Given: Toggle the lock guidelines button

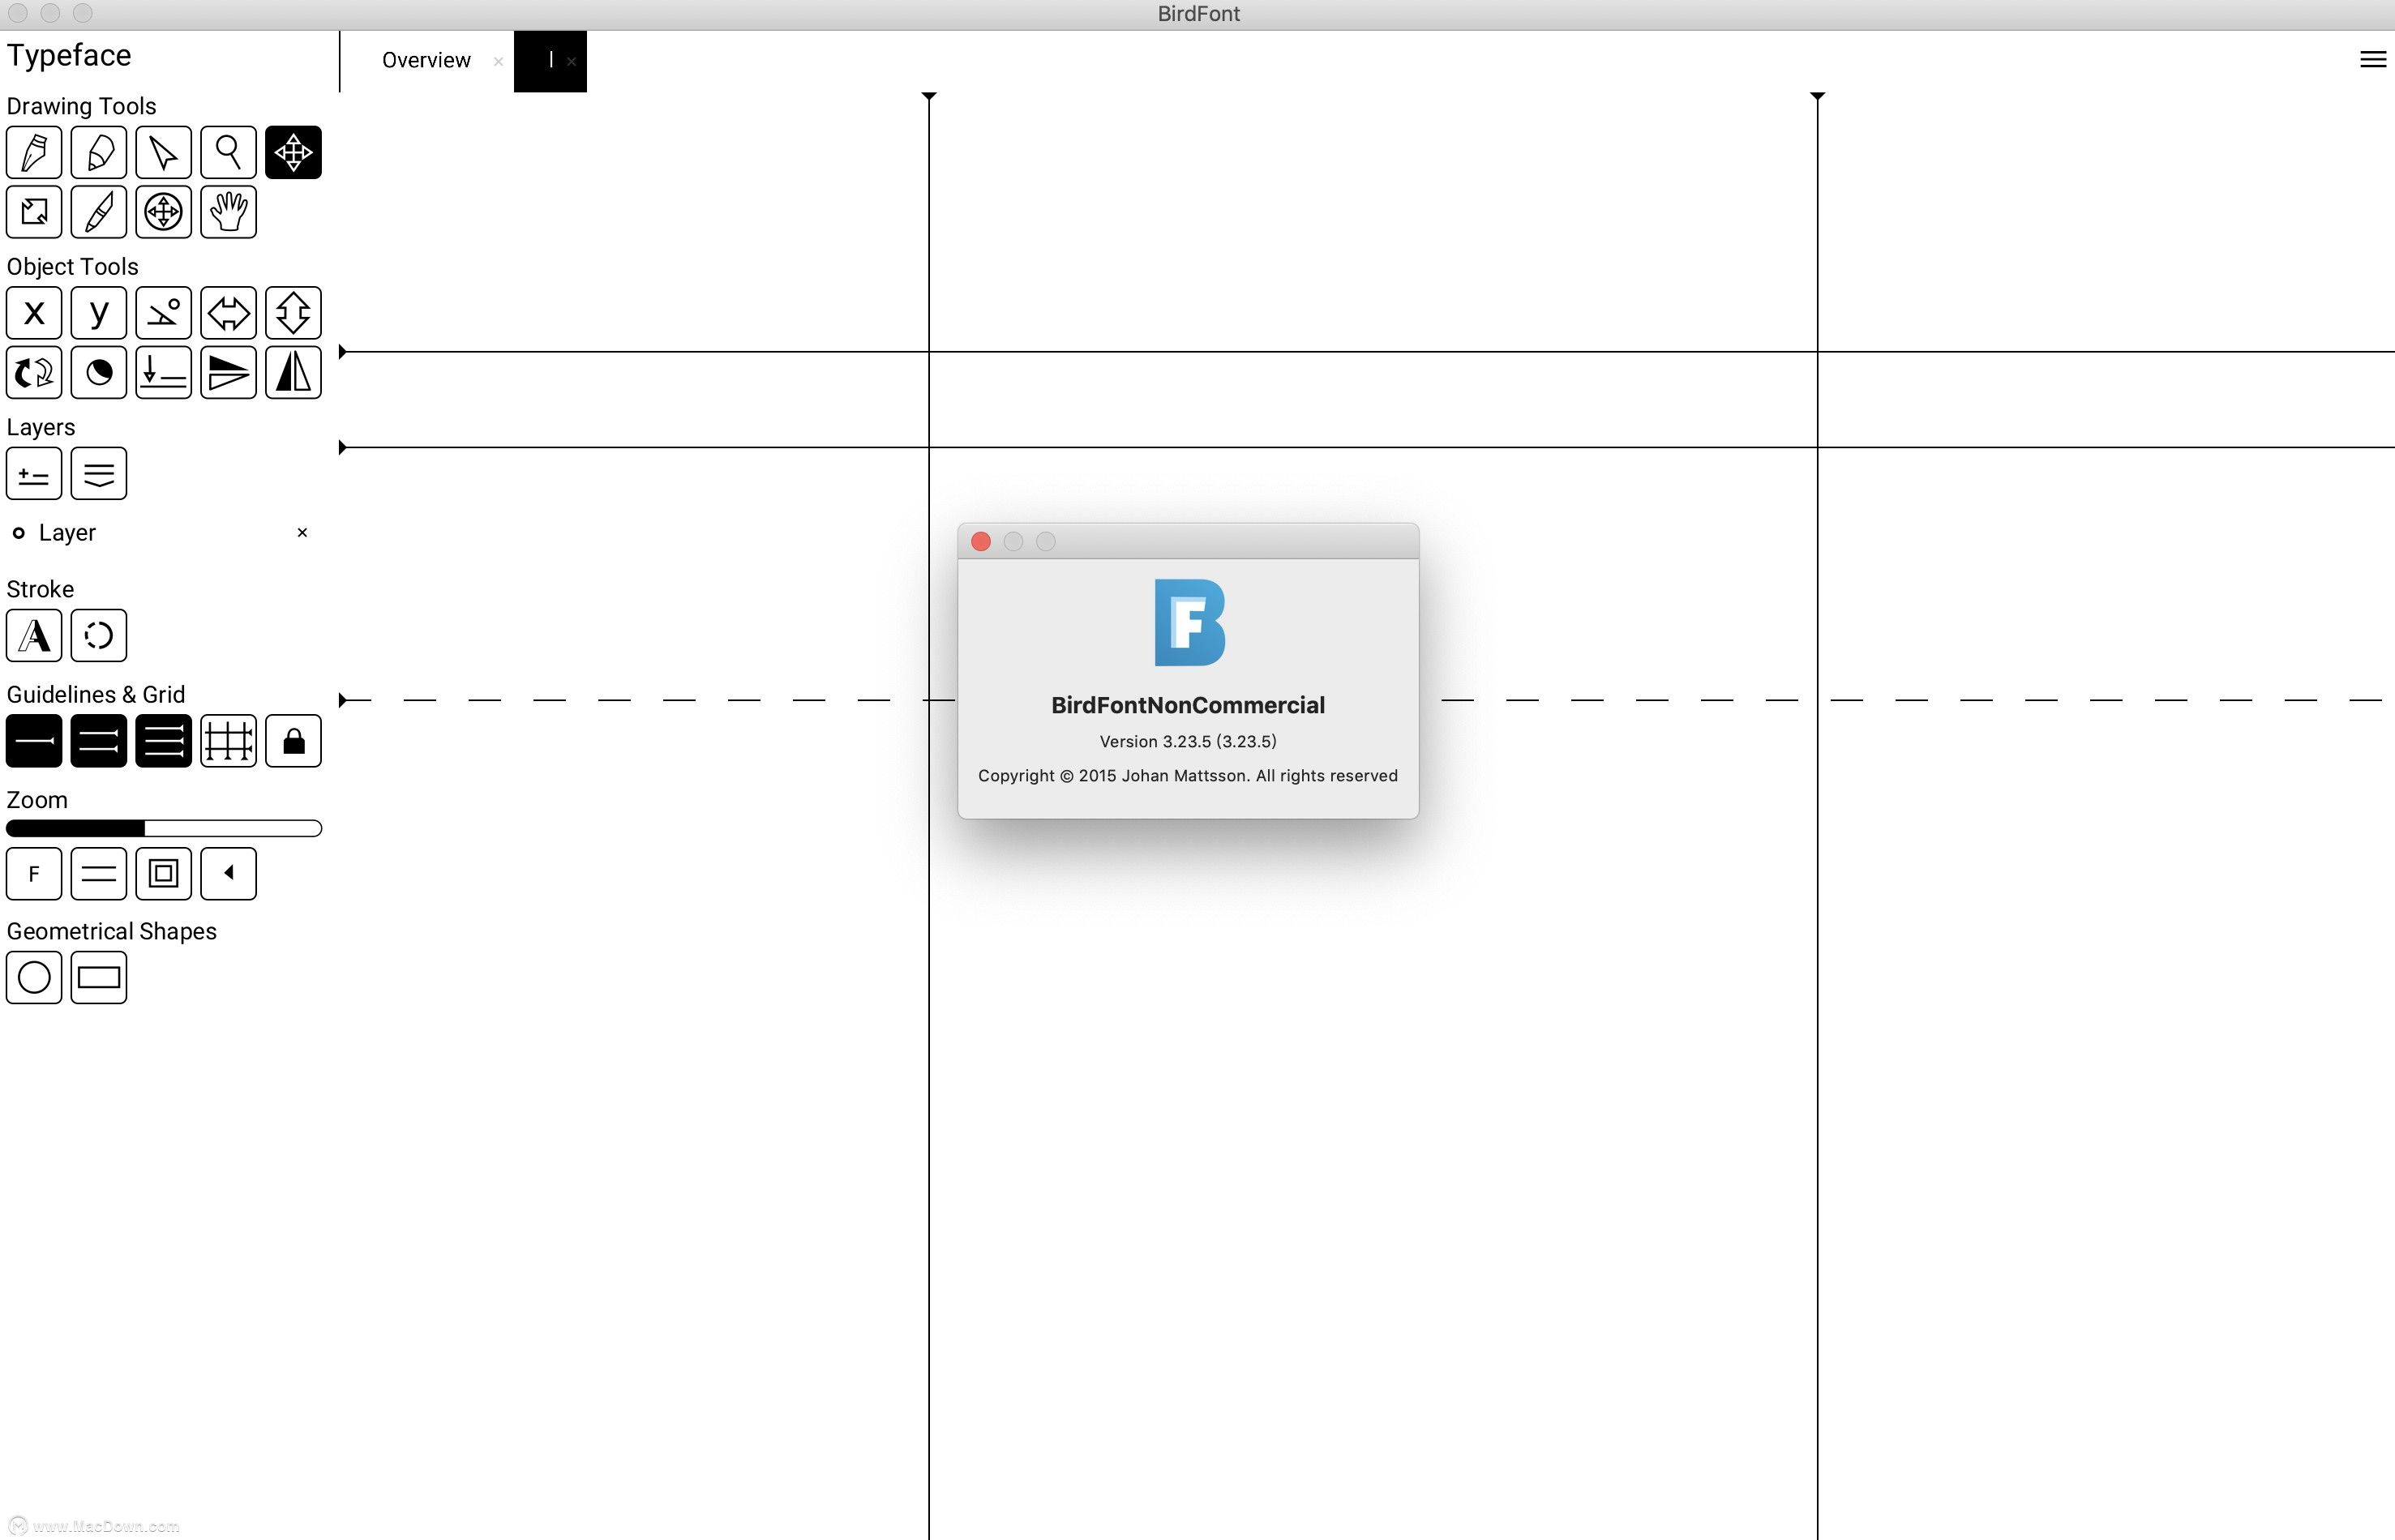Looking at the screenshot, I should point(293,741).
